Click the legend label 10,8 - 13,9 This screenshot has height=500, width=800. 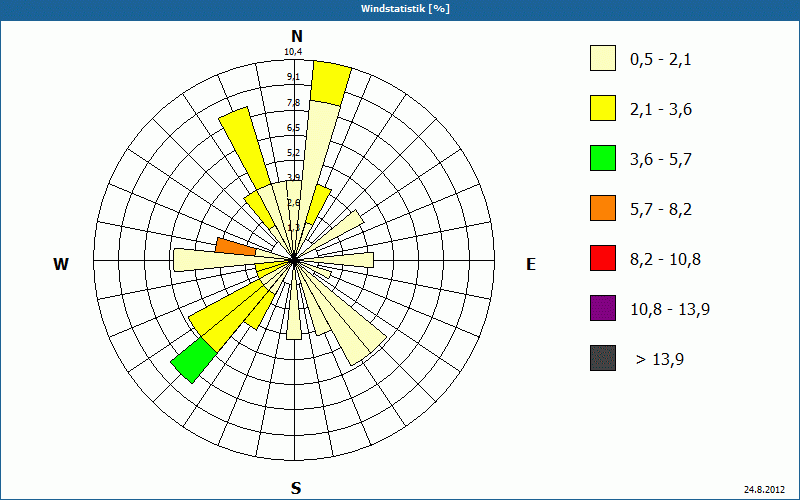click(670, 310)
